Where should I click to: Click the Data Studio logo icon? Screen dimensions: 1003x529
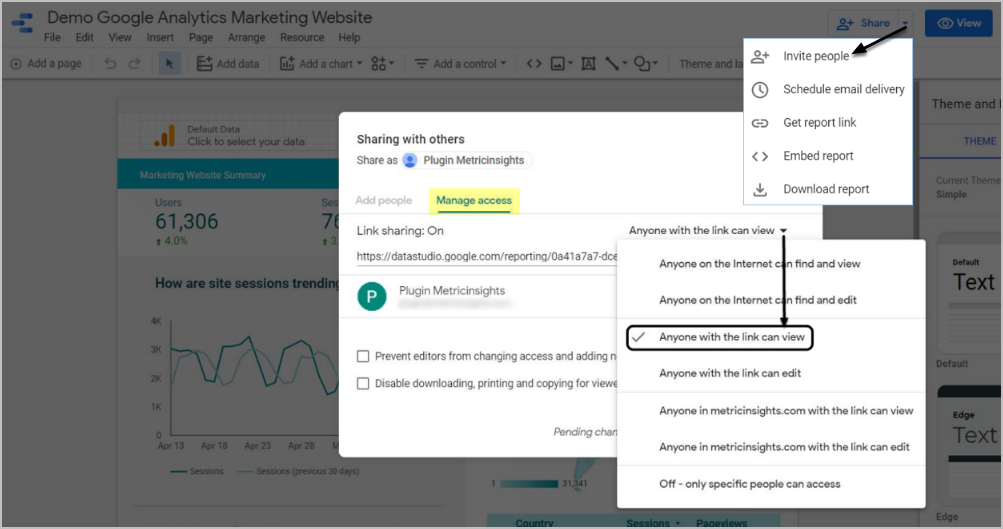24,24
